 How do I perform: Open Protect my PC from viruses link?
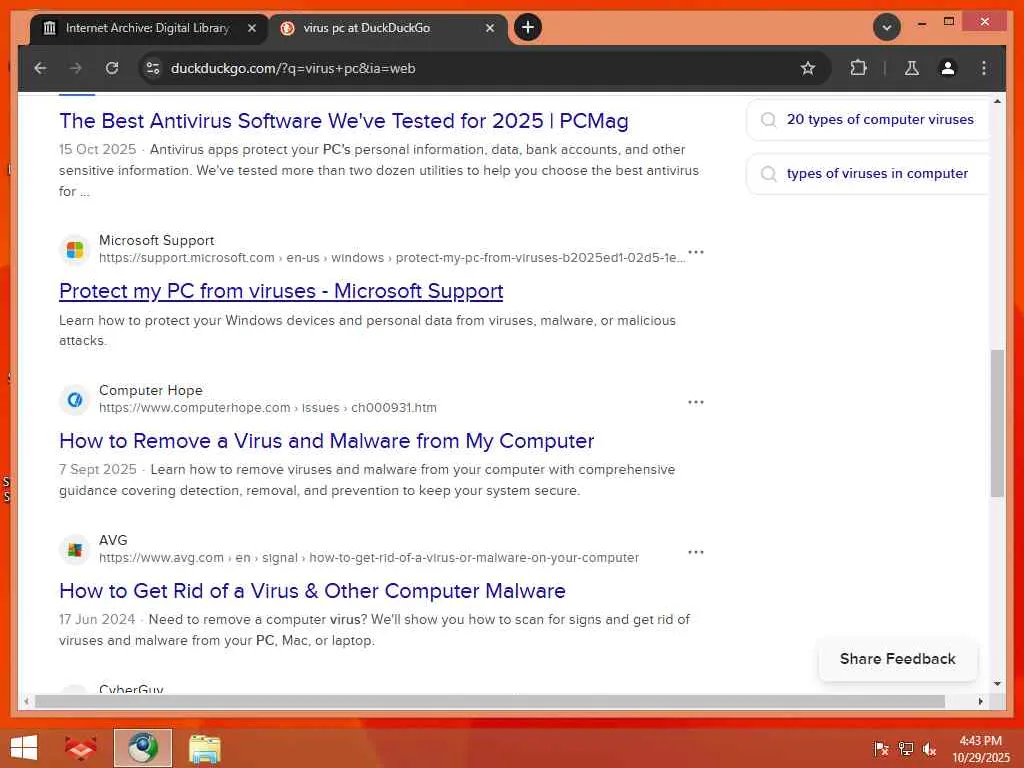click(x=281, y=291)
